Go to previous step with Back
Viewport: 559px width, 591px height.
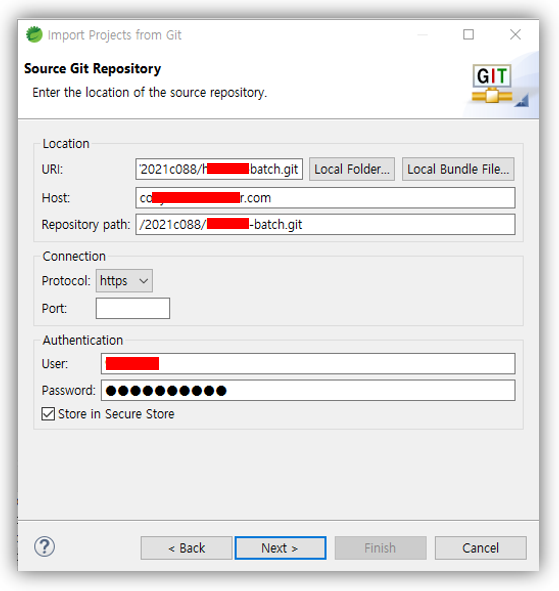tap(187, 548)
